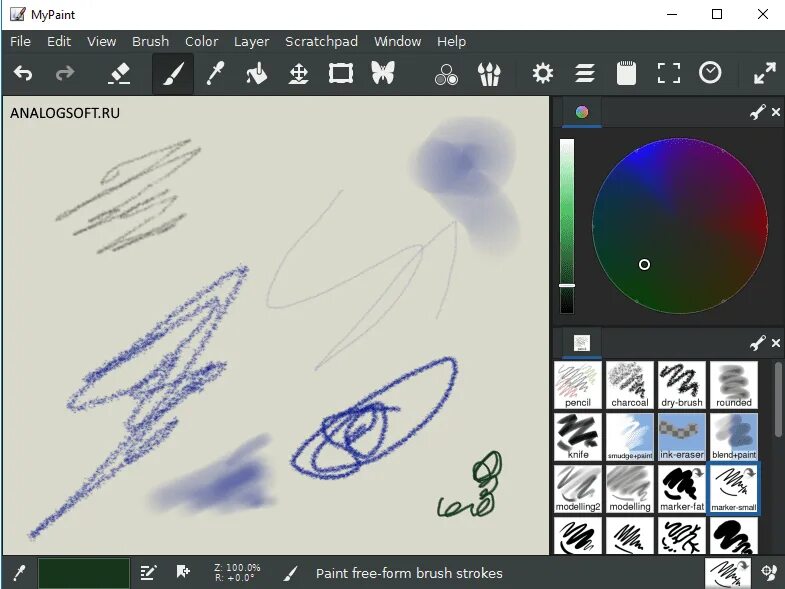Adjust the green brightness vertical slider
This screenshot has height=589, width=785.
tap(567, 226)
